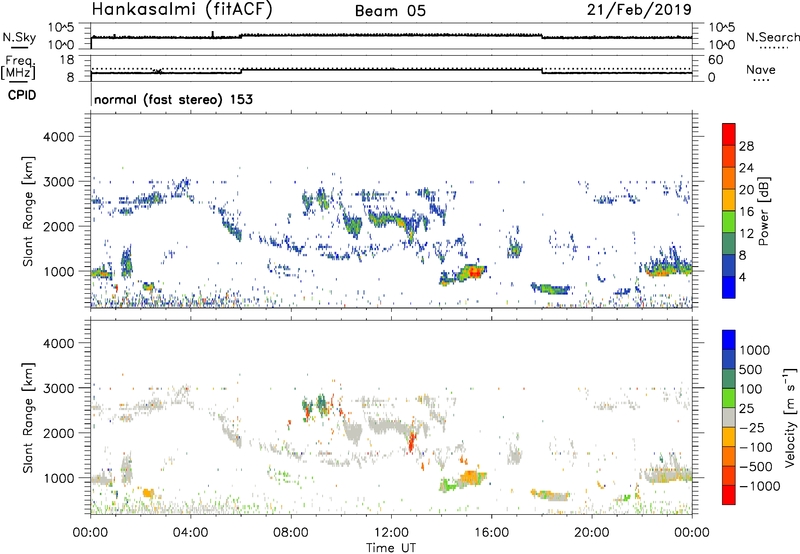The height and width of the screenshot is (554, 800).
Task: Click the '60' Nave axis tick
Action: (715, 60)
